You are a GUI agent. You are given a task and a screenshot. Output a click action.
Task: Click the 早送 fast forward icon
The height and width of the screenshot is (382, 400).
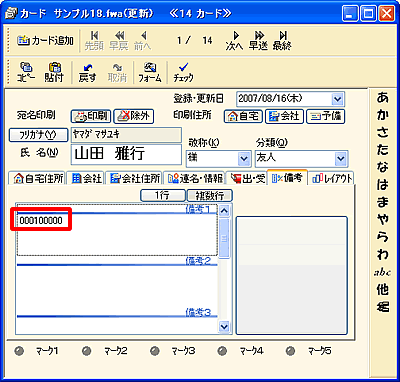[x=258, y=41]
